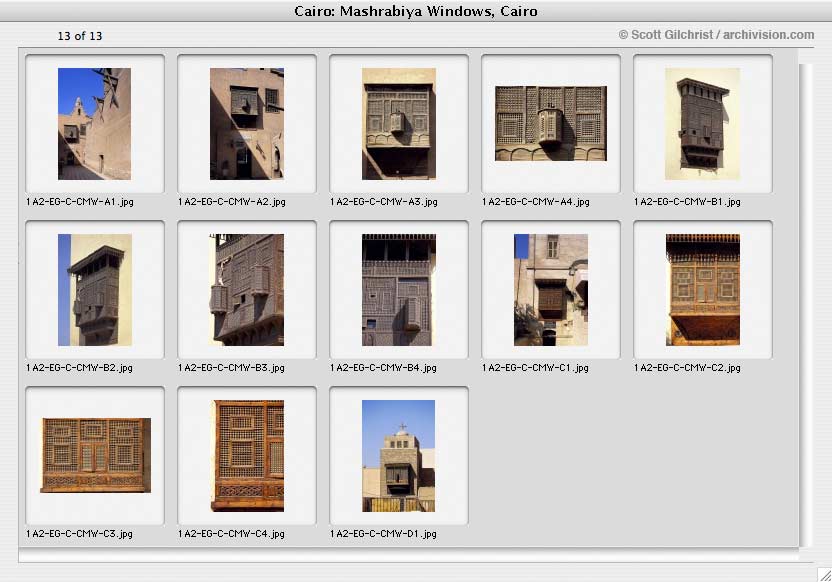Select filename text 1A2-EG-C-CMW-A2.jpg
Viewport: 832px width, 582px height.
232,202
